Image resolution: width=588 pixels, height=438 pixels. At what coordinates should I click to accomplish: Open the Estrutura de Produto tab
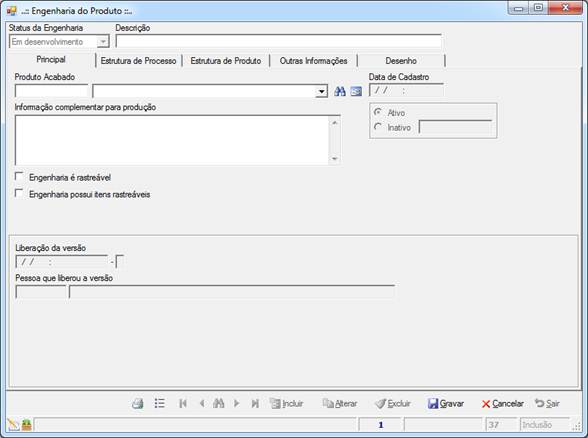pyautogui.click(x=226, y=61)
